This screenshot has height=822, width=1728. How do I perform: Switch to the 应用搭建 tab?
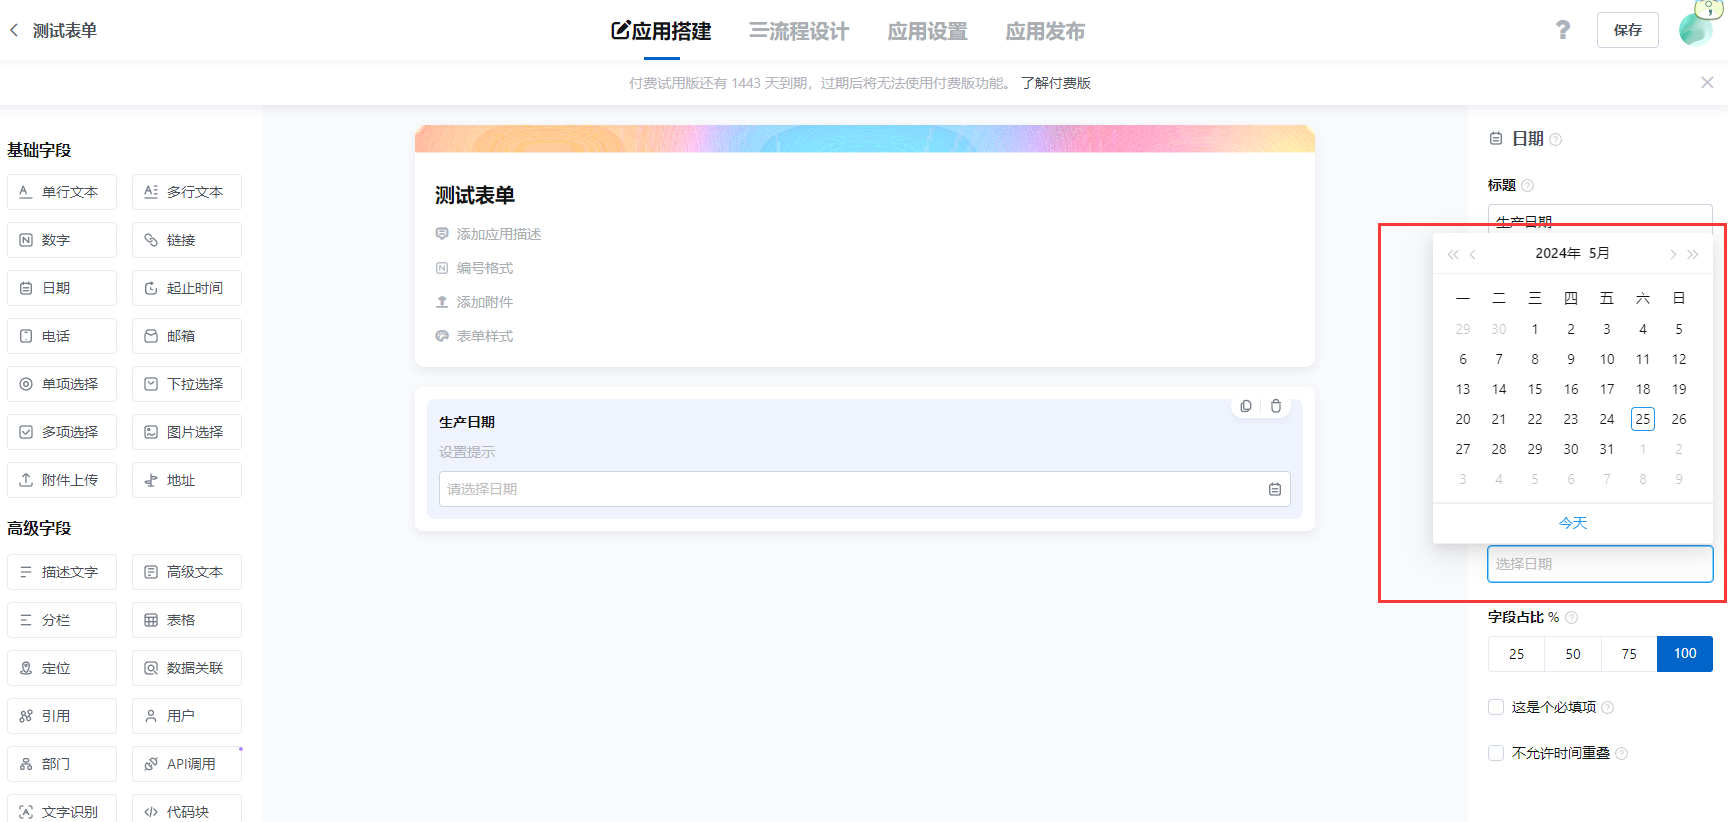point(661,31)
